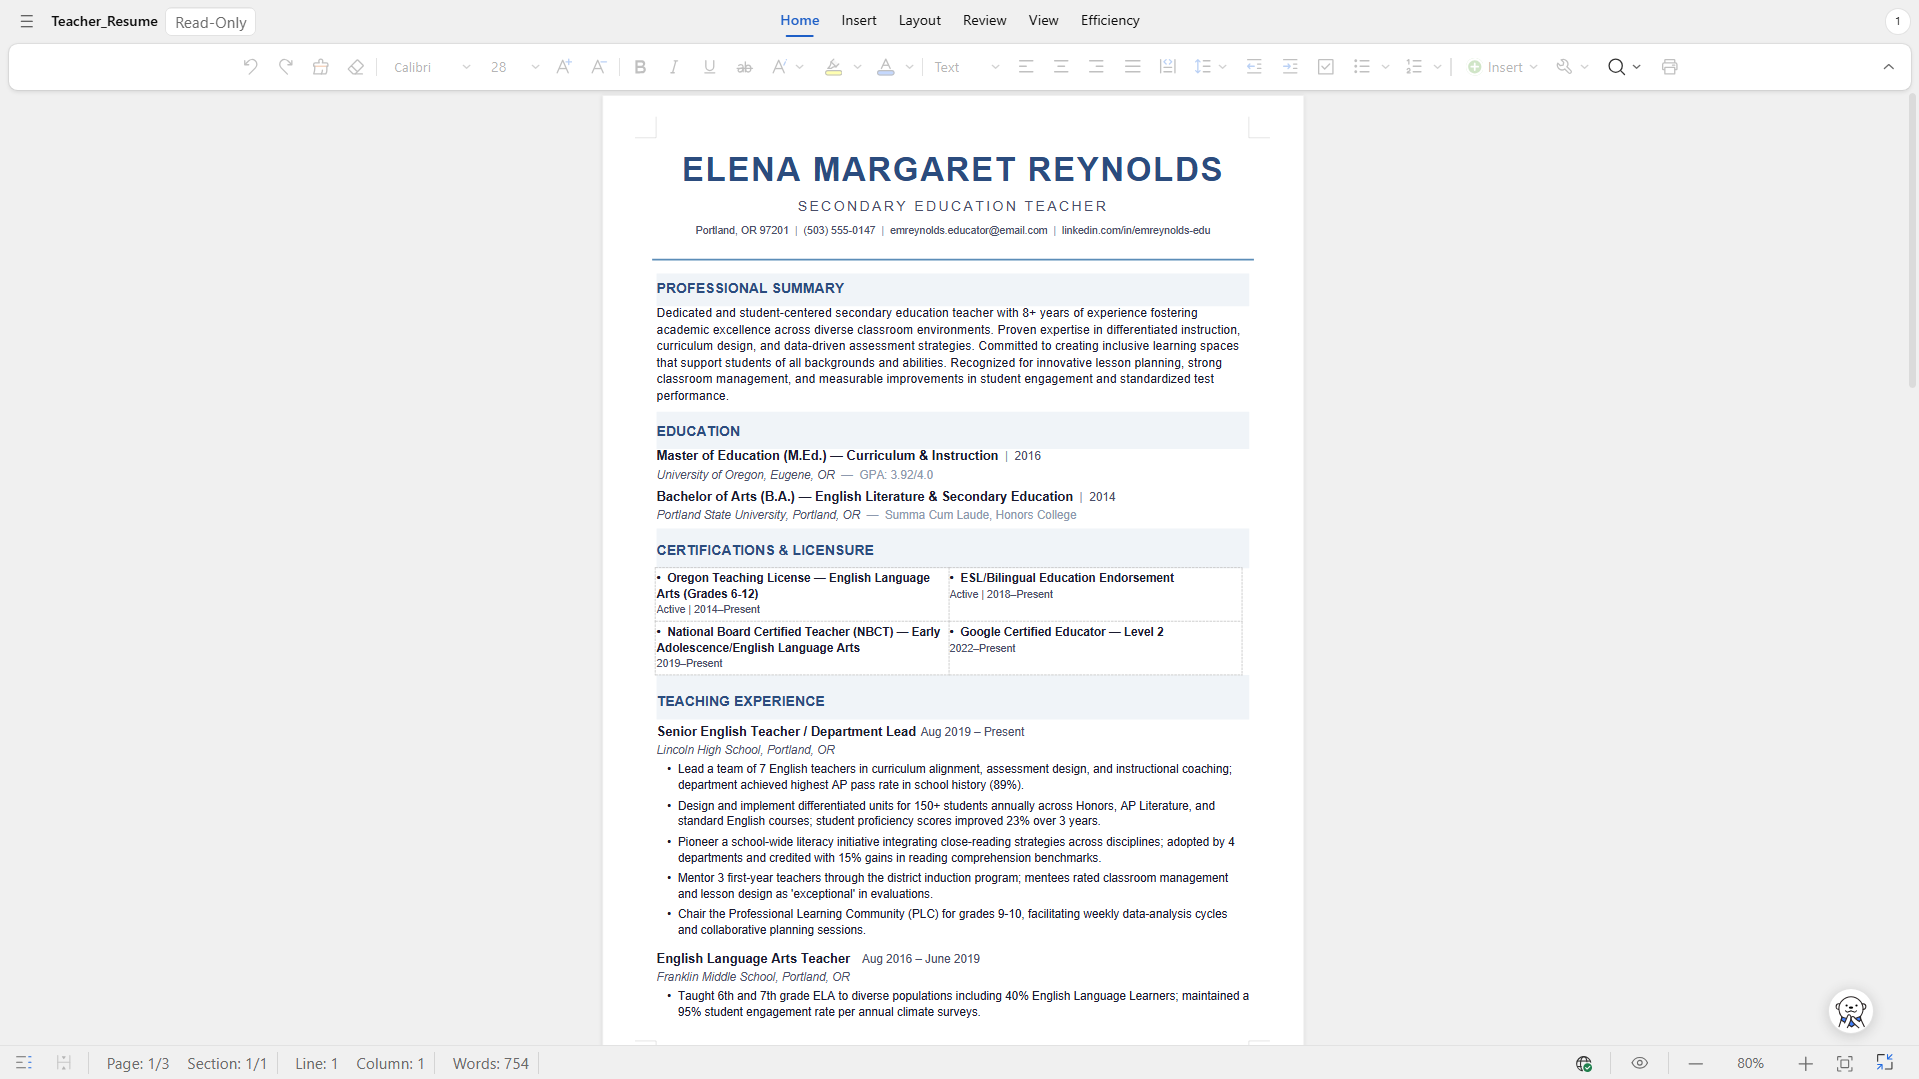Align text left
The width and height of the screenshot is (1919, 1079).
click(1026, 67)
